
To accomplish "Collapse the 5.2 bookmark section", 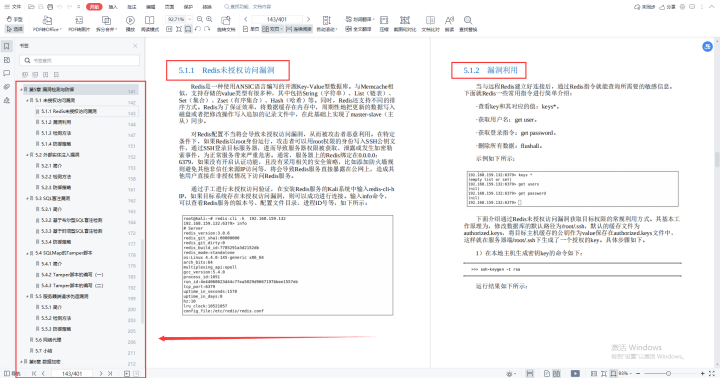I will 27,155.
